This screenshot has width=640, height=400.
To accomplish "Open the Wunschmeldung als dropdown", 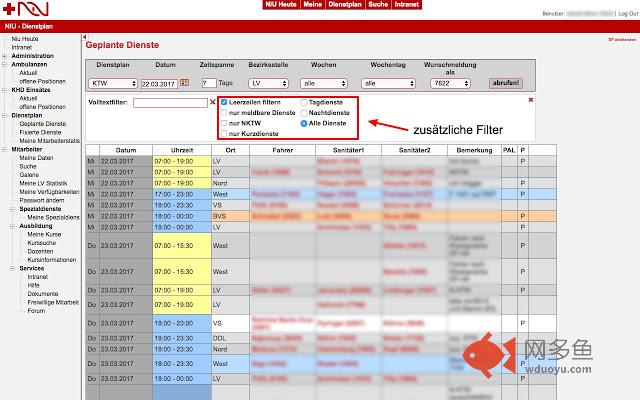I will point(450,83).
